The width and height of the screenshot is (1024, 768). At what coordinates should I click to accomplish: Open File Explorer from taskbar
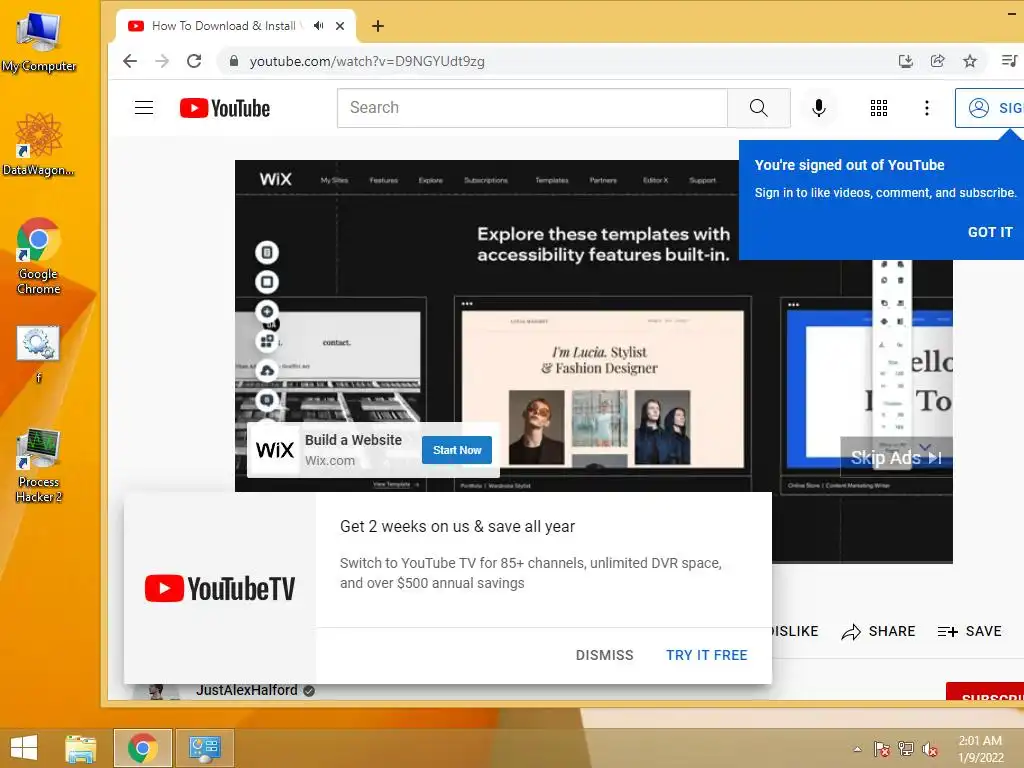(x=80, y=748)
